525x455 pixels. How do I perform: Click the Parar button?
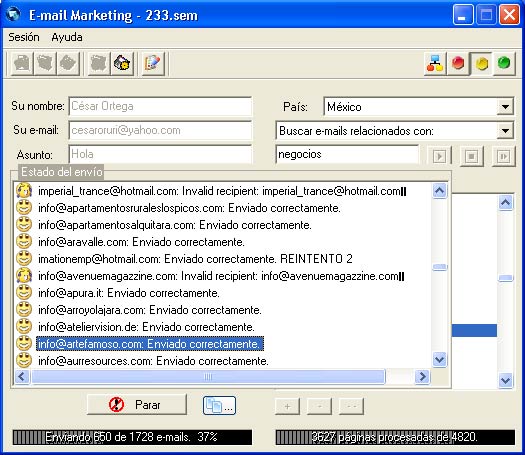[137, 405]
